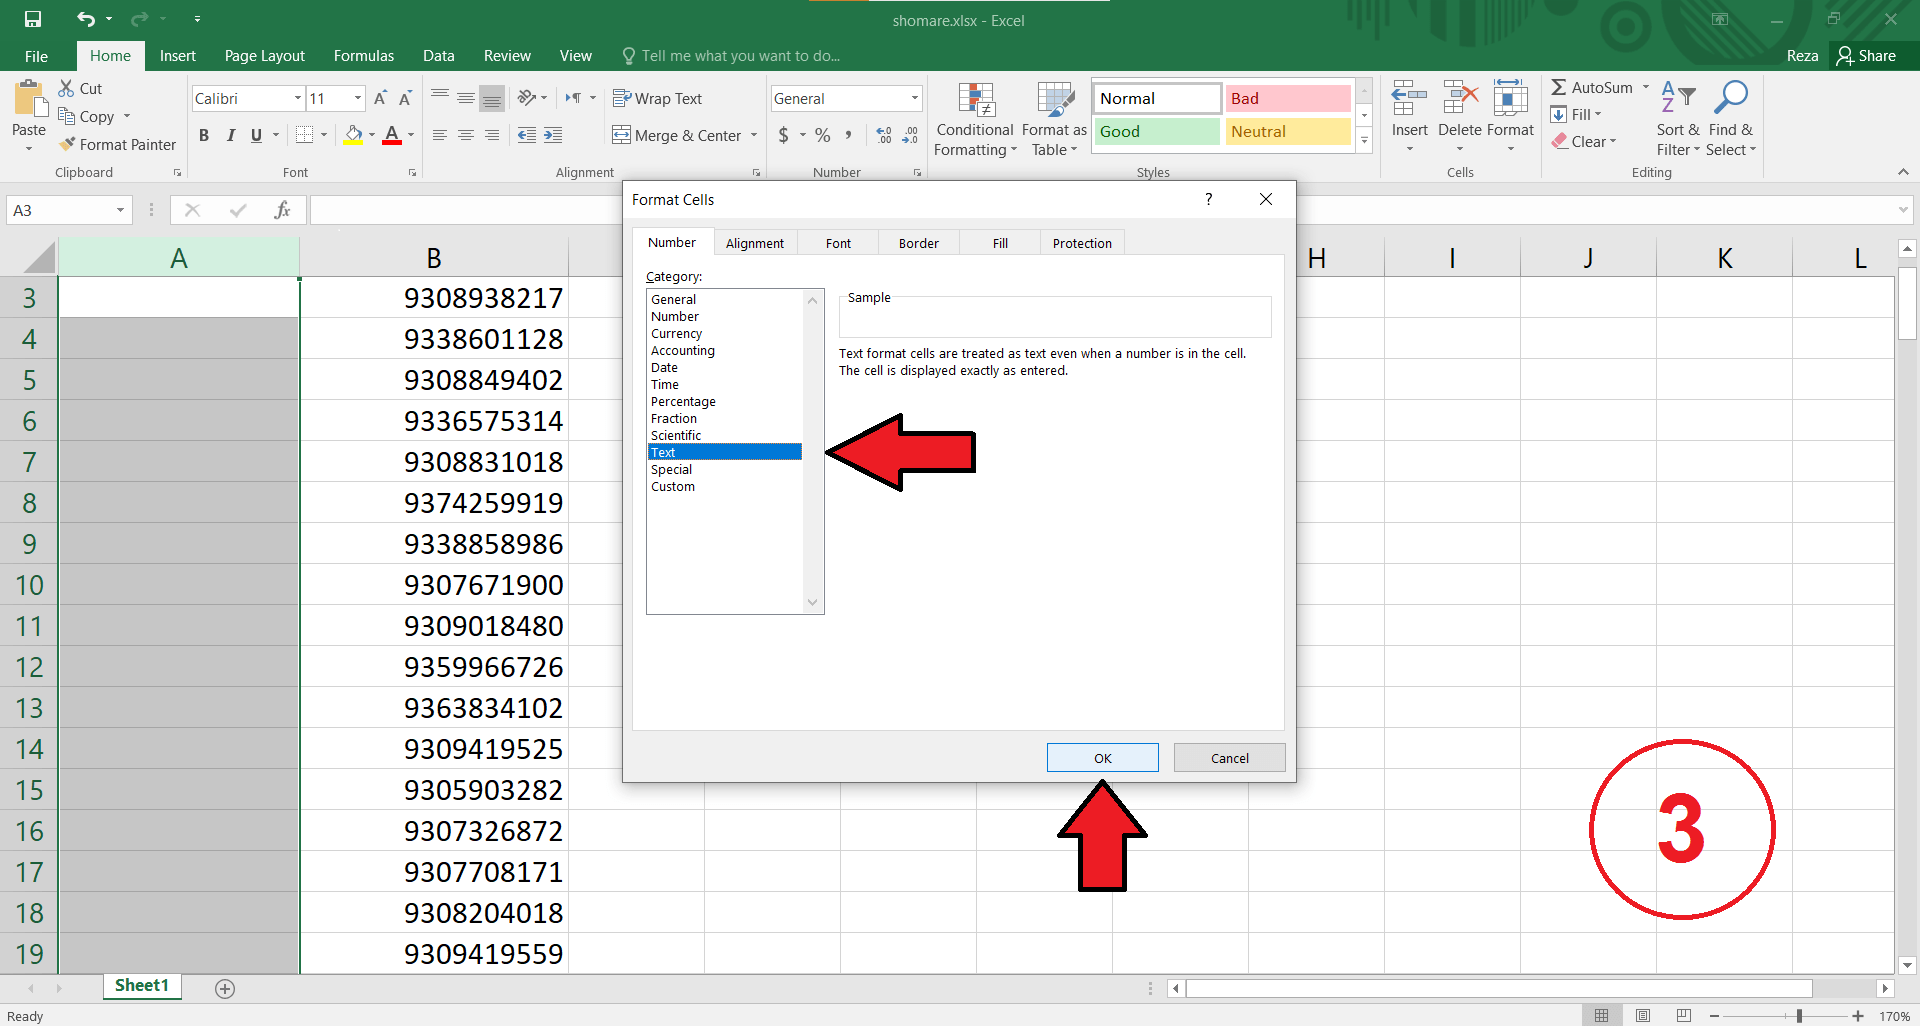The width and height of the screenshot is (1920, 1026).
Task: Enable Wrap Text
Action: click(x=657, y=98)
